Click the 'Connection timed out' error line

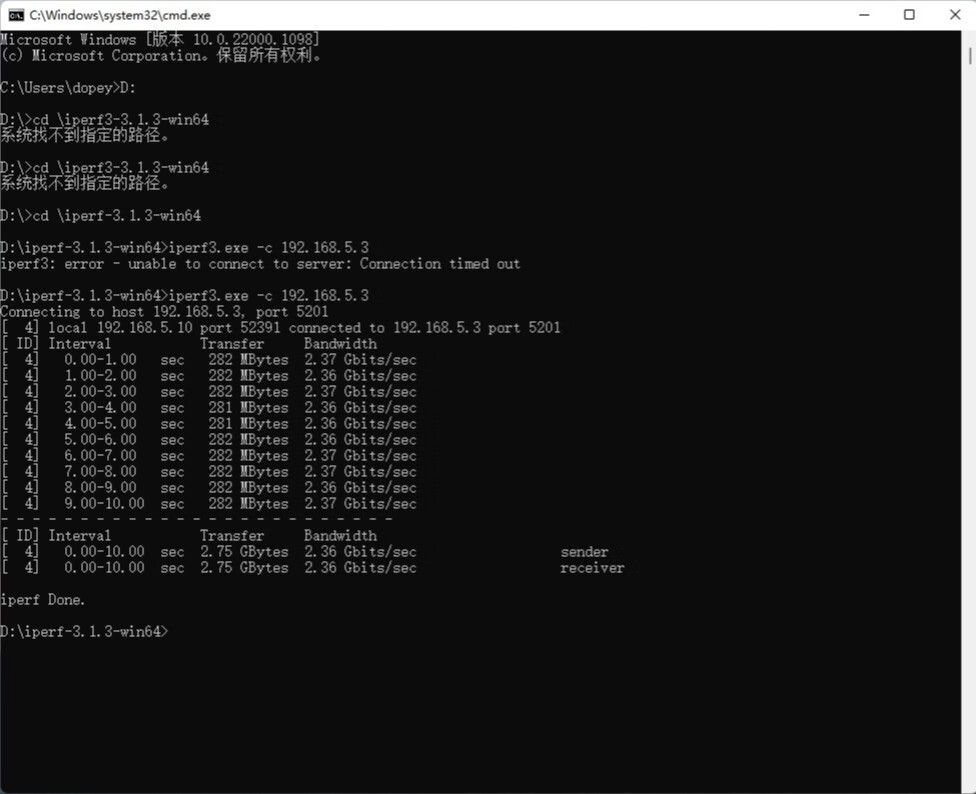click(x=260, y=264)
